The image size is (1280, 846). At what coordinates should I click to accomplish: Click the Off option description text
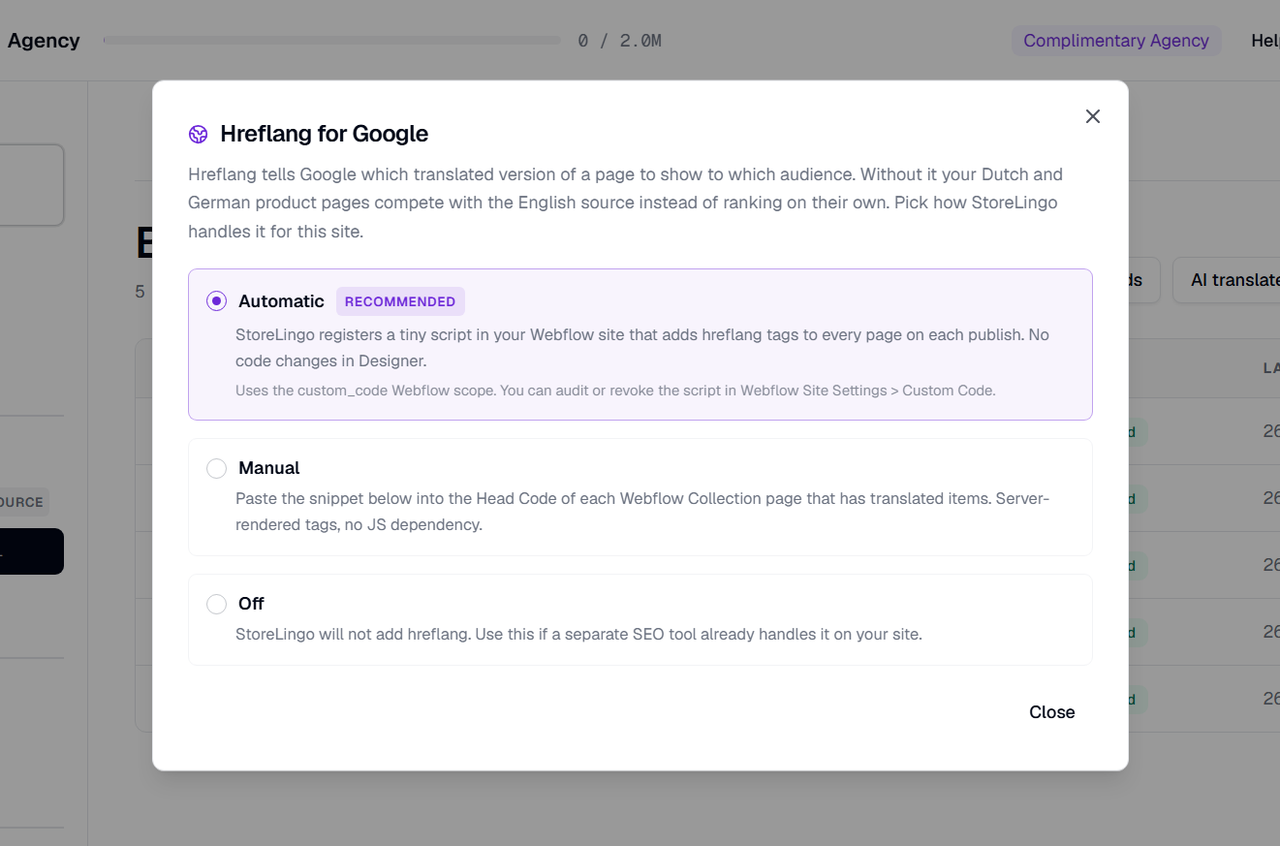pos(578,634)
